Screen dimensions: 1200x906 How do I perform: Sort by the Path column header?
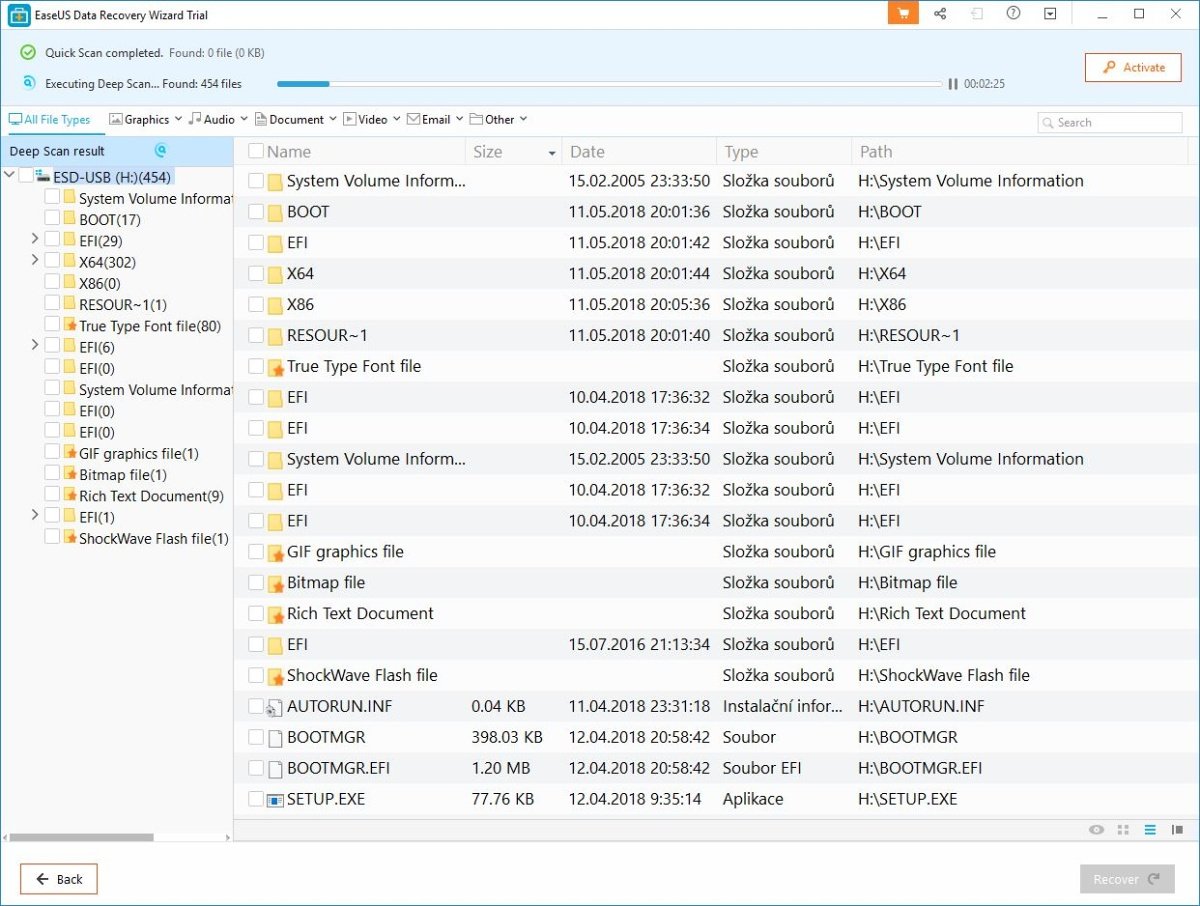(1020, 152)
